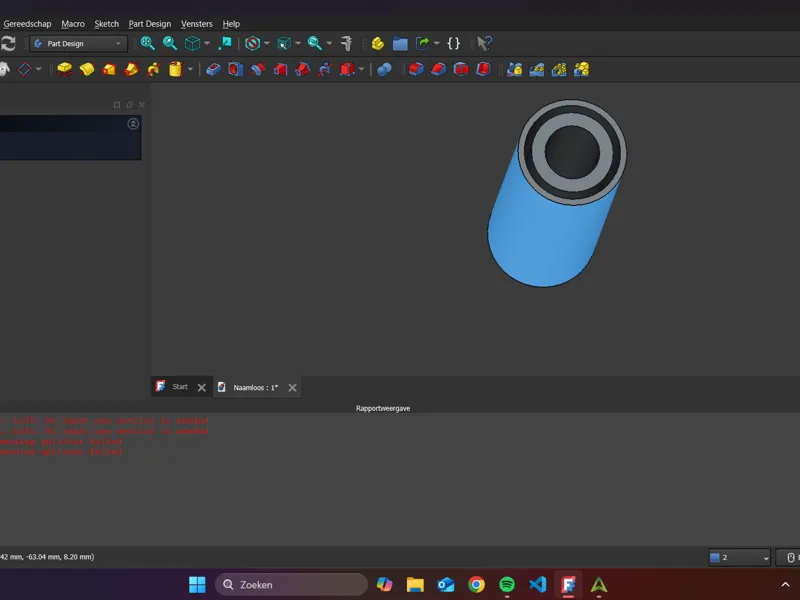Open the Part Design workbench selector
The width and height of the screenshot is (800, 600).
pos(78,44)
